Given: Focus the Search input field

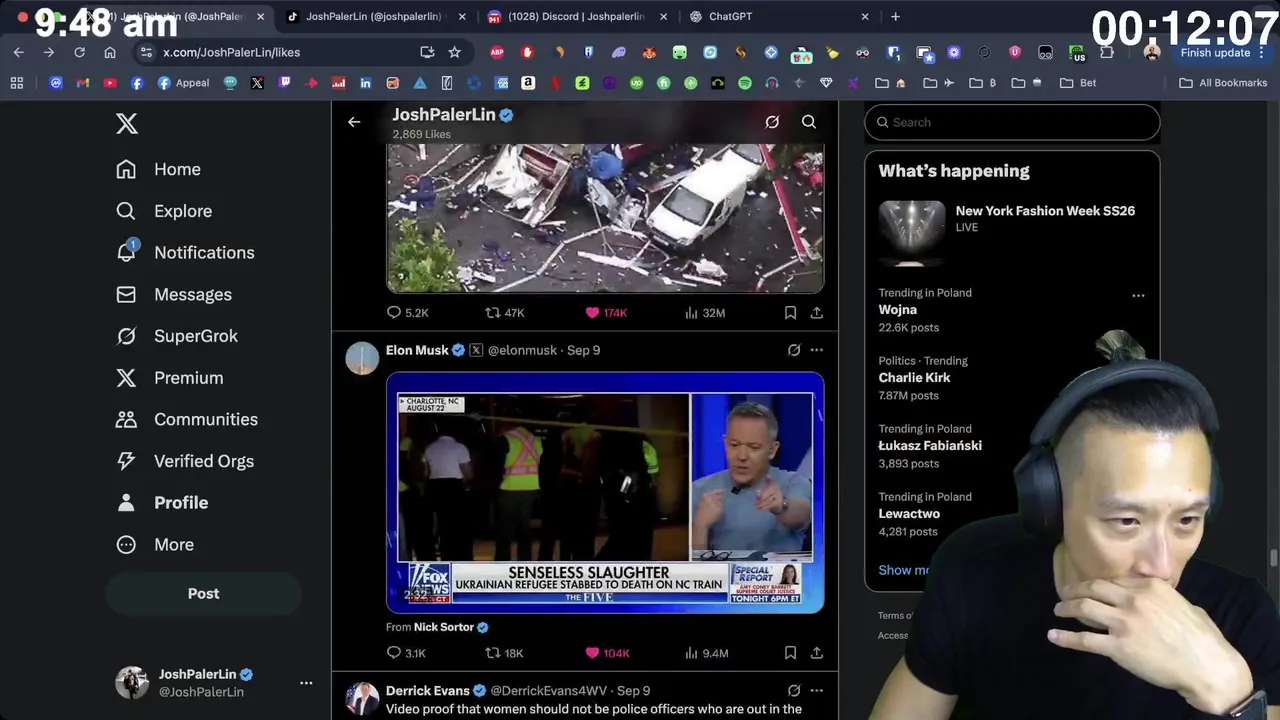Looking at the screenshot, I should coord(1012,122).
